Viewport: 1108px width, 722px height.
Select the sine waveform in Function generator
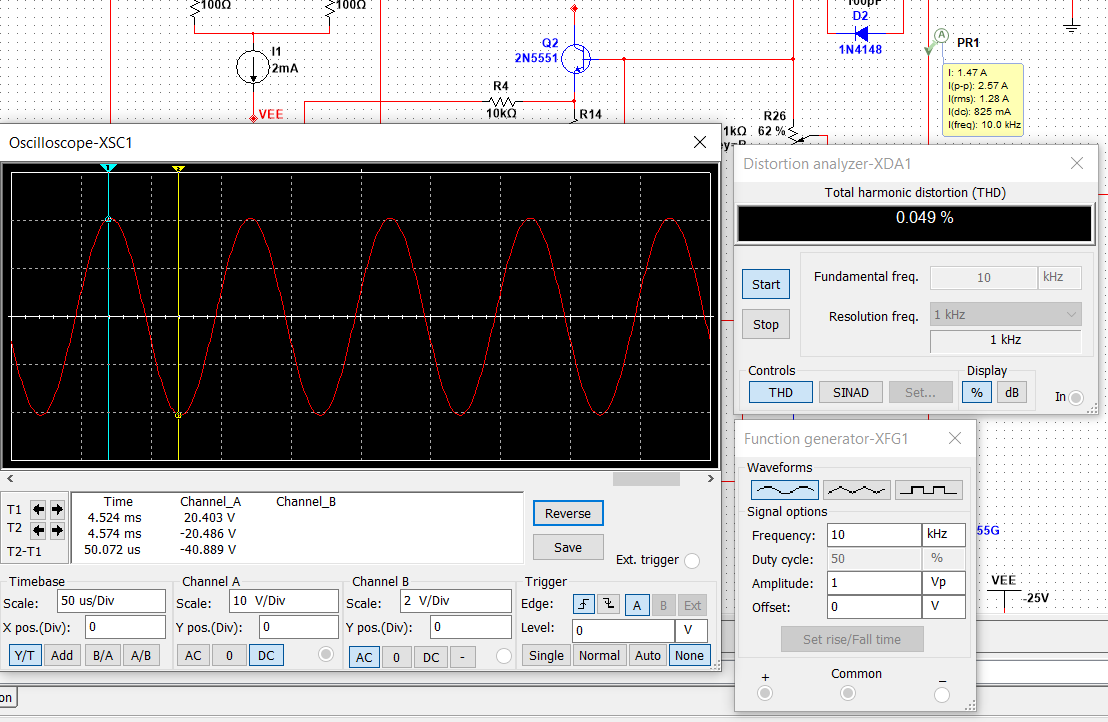(x=784, y=490)
